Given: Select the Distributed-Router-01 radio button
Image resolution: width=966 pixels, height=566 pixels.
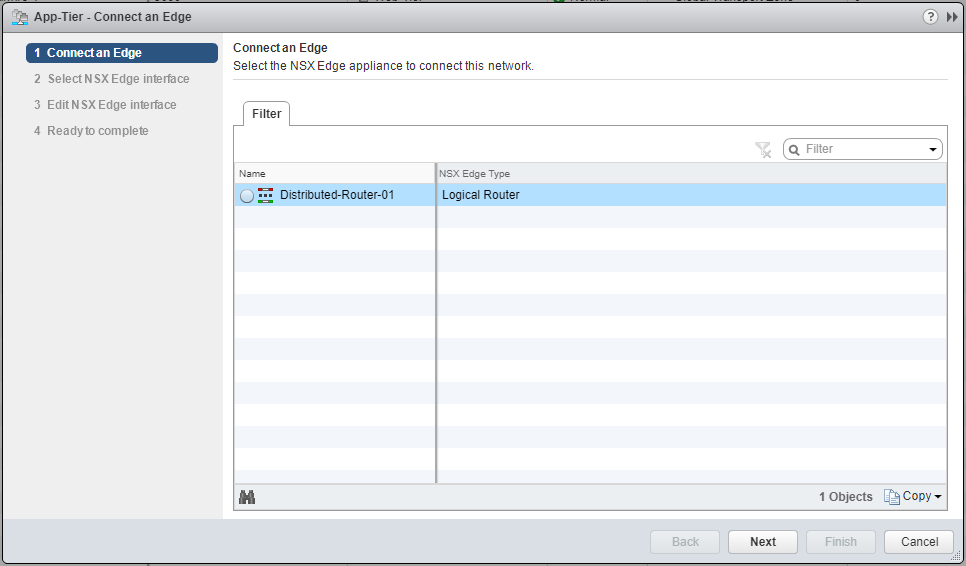Looking at the screenshot, I should (x=247, y=196).
